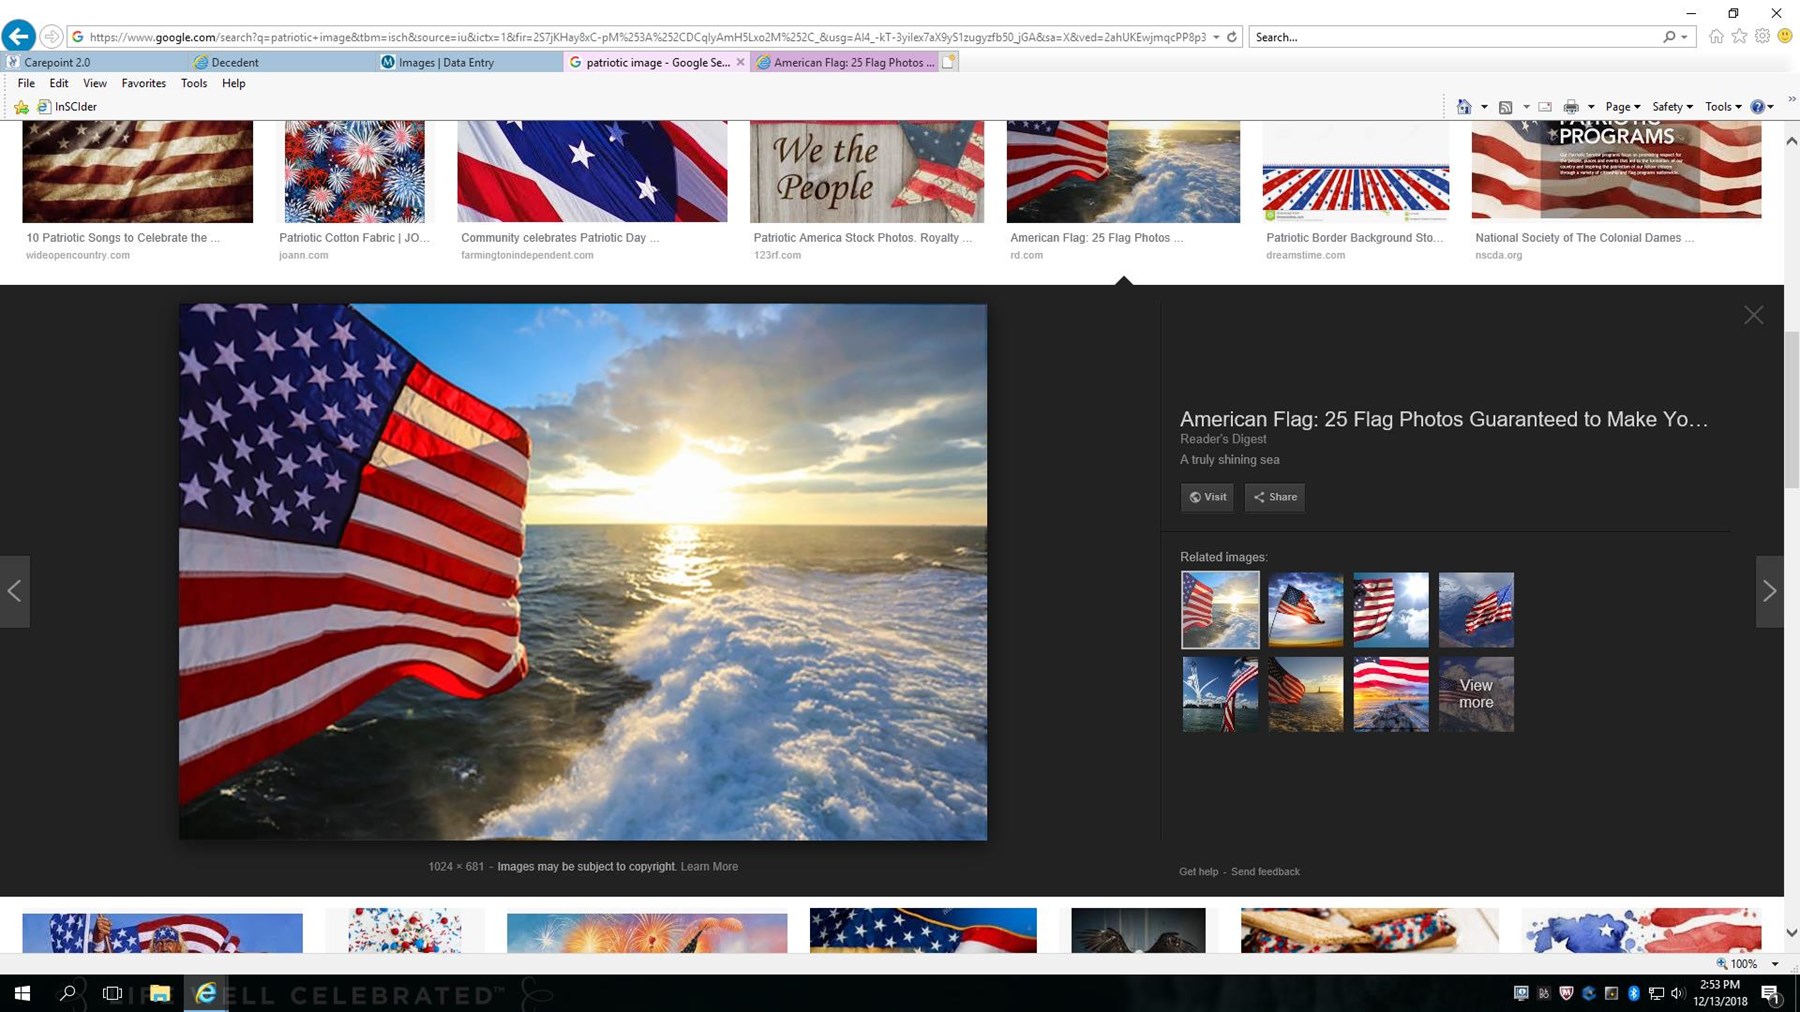1800x1012 pixels.
Task: Click the gear settings icon in the browser
Action: (x=1762, y=37)
